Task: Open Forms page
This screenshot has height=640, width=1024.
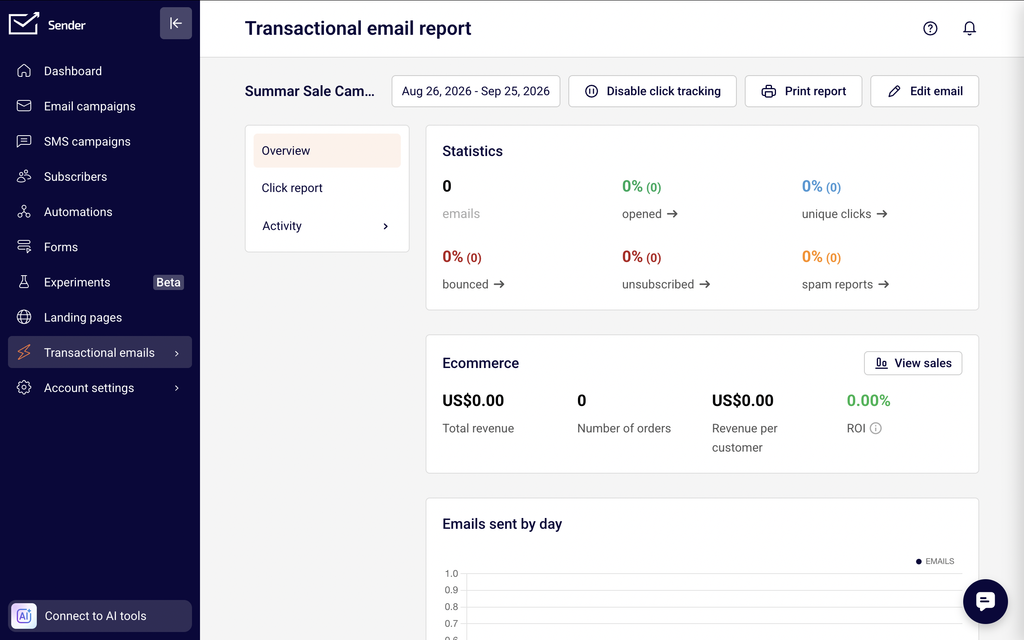Action: [x=100, y=247]
